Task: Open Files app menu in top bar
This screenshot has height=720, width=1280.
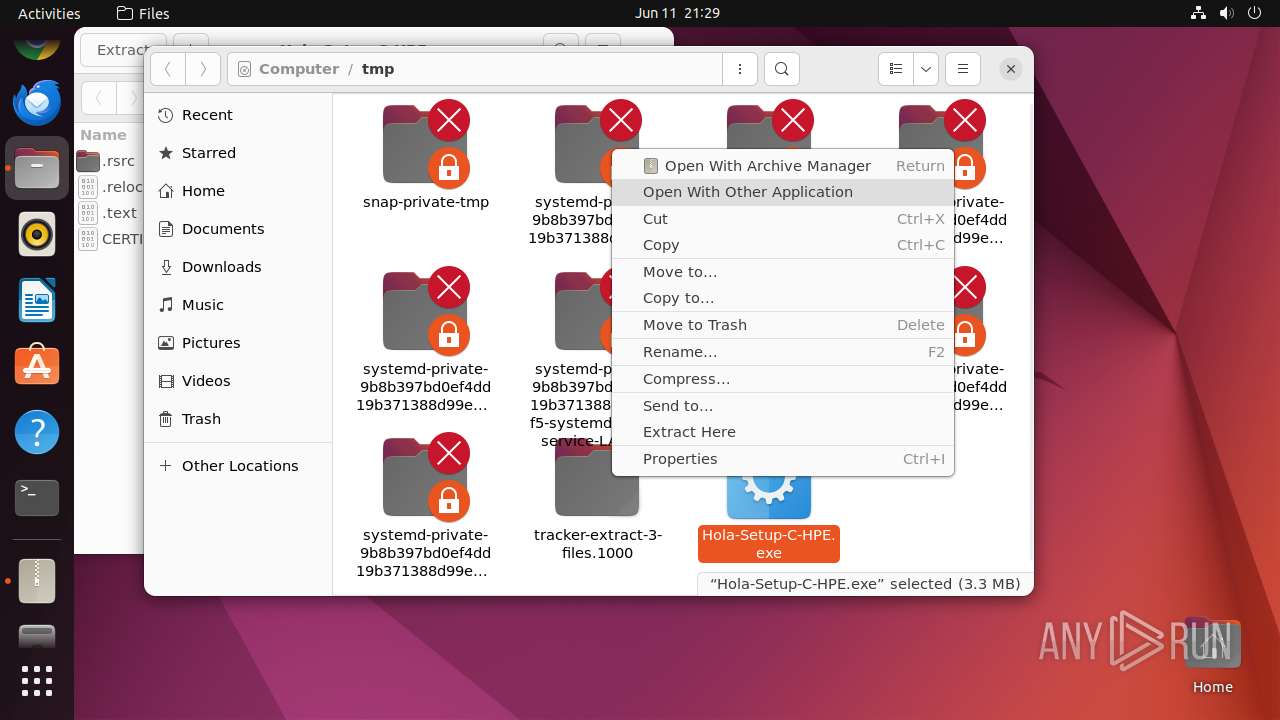Action: tap(143, 13)
